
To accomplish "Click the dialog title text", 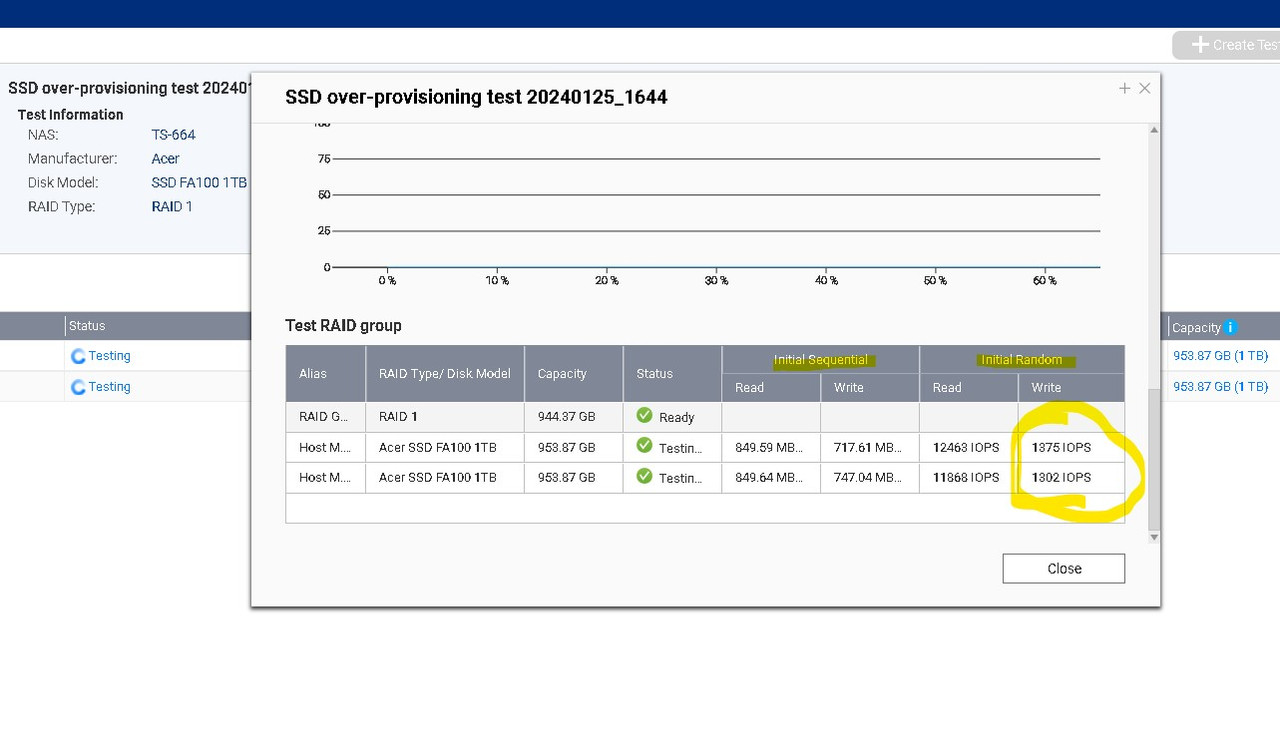I will pyautogui.click(x=476, y=97).
